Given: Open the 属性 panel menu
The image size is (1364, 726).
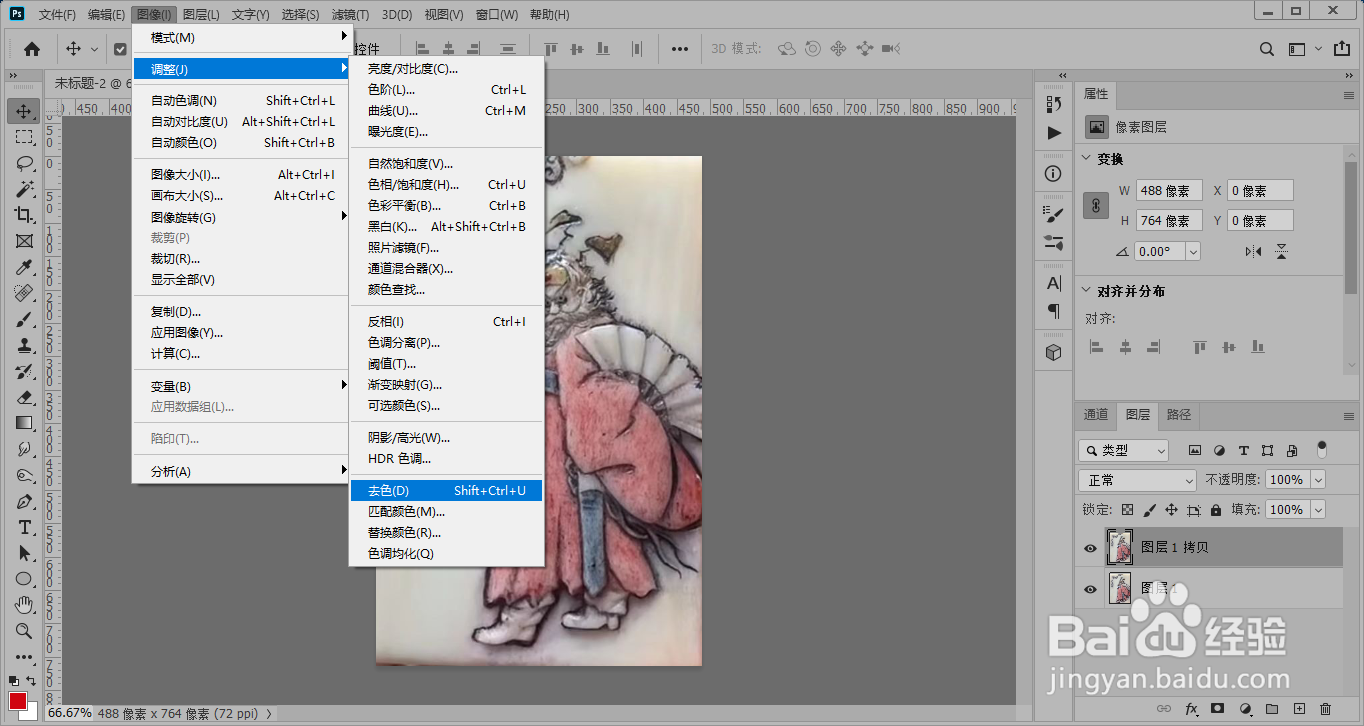Looking at the screenshot, I should [1349, 94].
